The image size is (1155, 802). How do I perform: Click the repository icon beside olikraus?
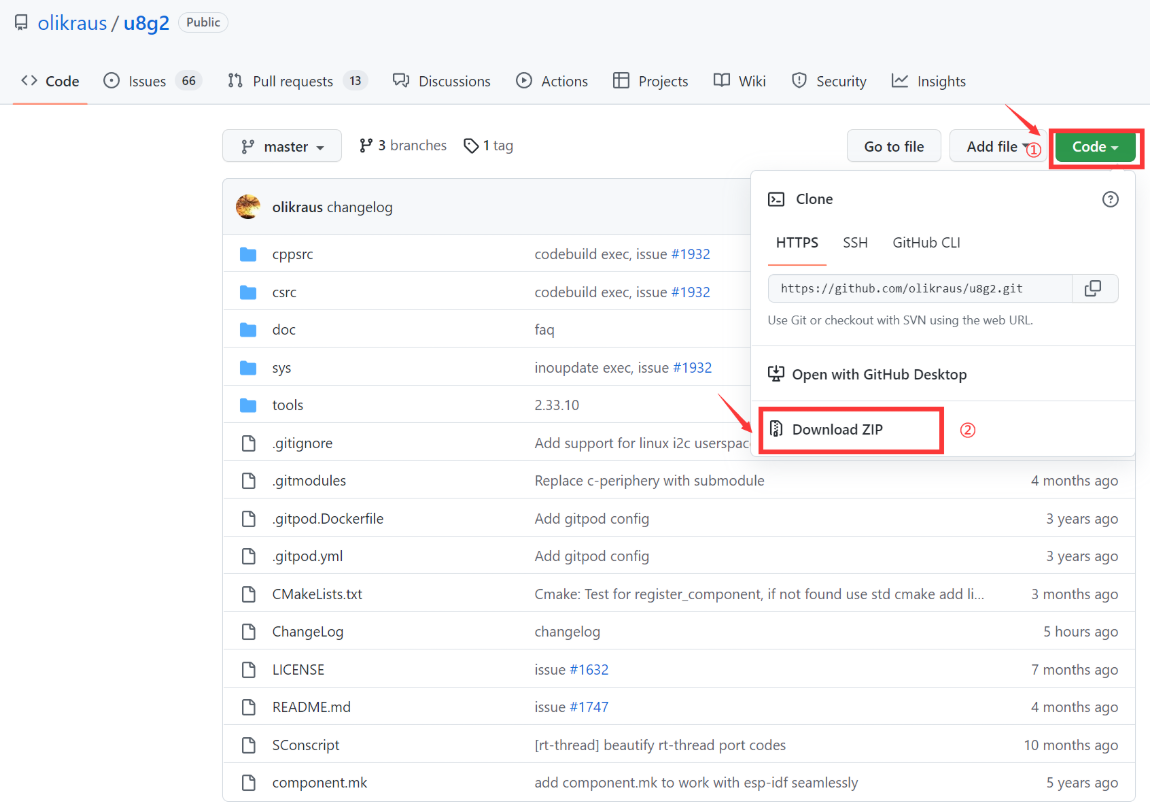pos(21,23)
